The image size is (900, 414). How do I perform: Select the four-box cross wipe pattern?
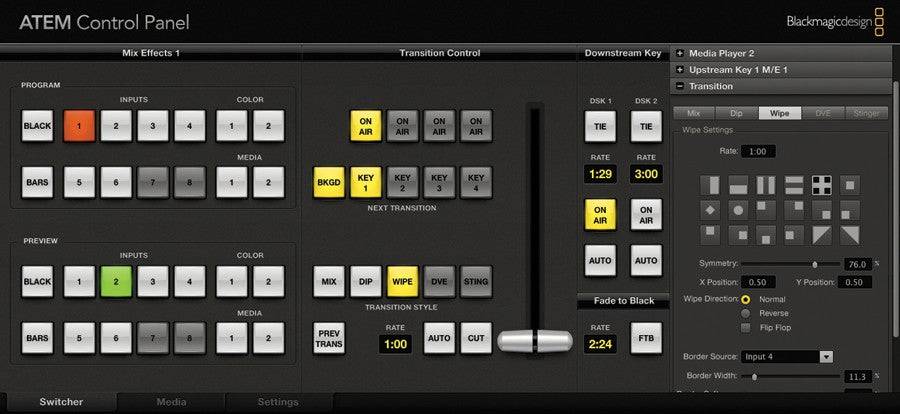[x=822, y=185]
